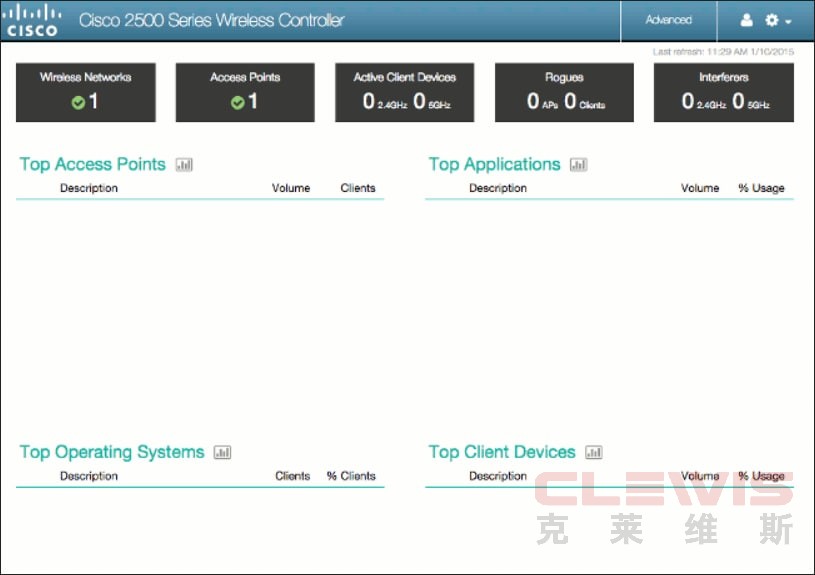815x575 pixels.
Task: Sort Top Operating Systems by Clients column
Action: pos(293,476)
